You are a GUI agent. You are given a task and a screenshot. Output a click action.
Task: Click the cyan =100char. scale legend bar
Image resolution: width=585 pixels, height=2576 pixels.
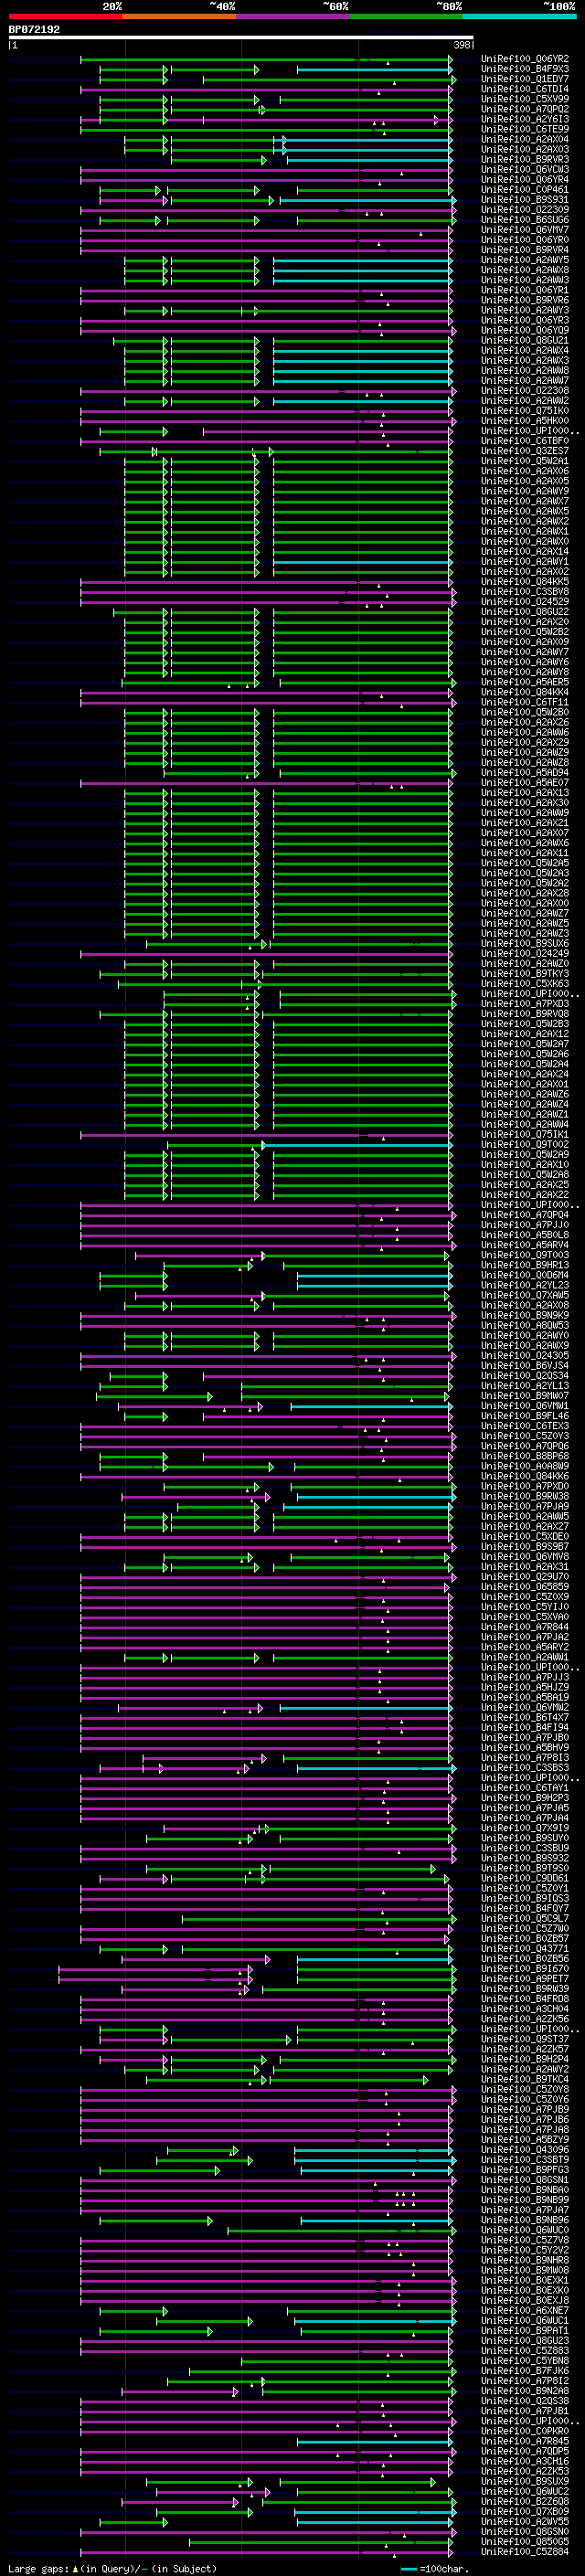[408, 2569]
